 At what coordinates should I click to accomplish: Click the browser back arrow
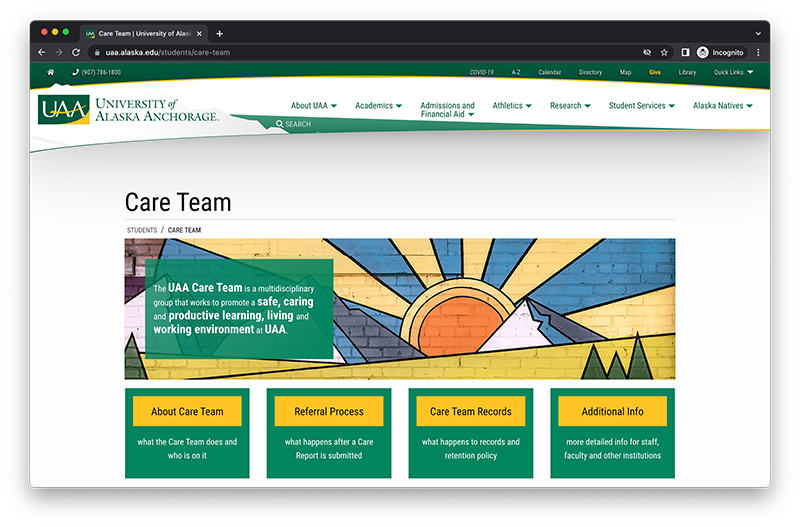pyautogui.click(x=42, y=53)
